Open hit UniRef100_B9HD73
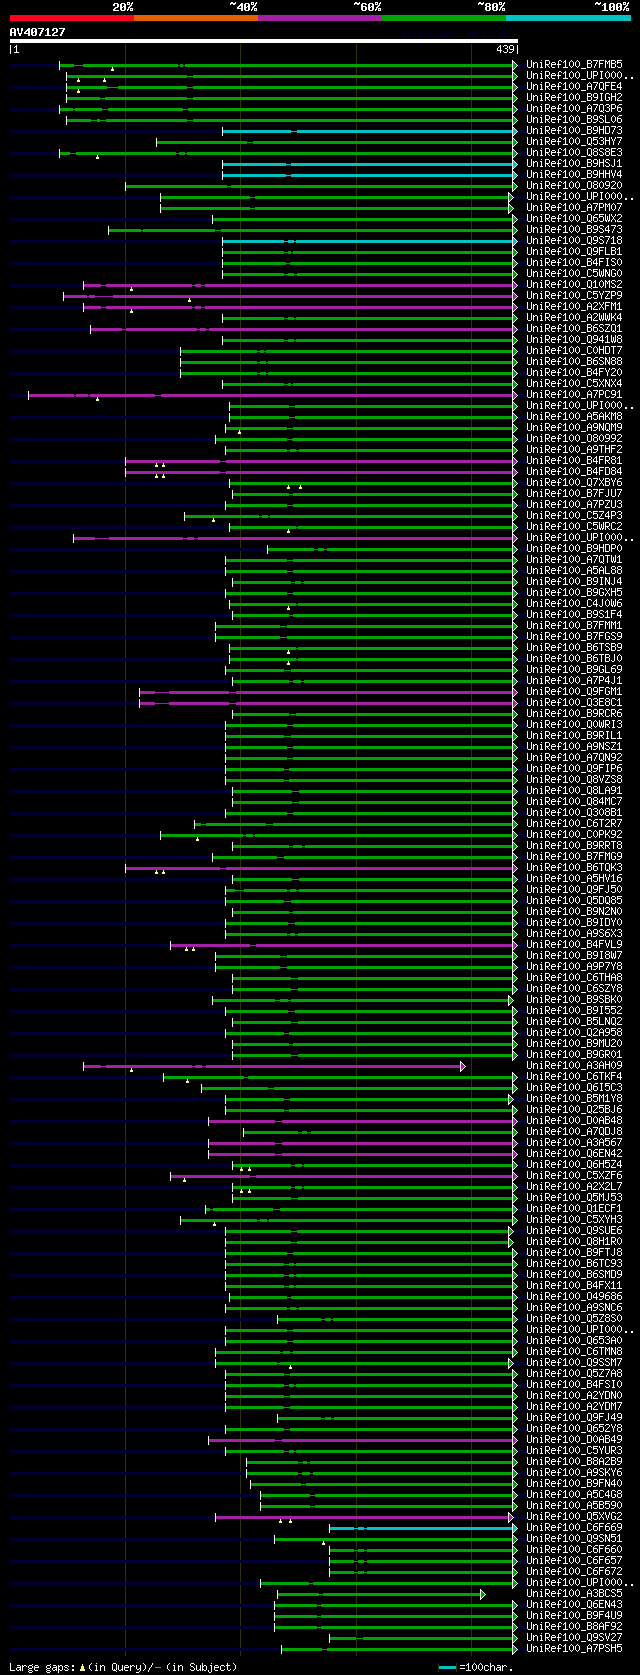The image size is (640, 1675). [x=574, y=130]
